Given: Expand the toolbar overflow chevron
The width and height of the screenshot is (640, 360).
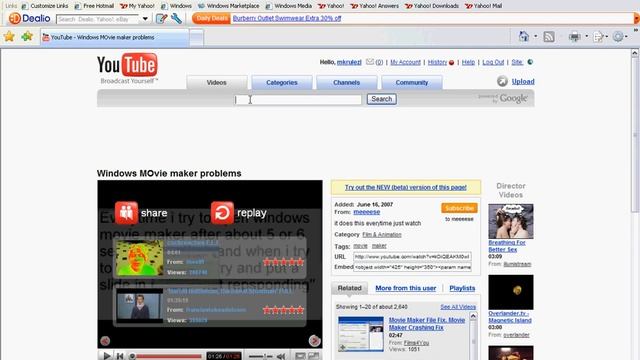Looking at the screenshot, I should point(636,29).
